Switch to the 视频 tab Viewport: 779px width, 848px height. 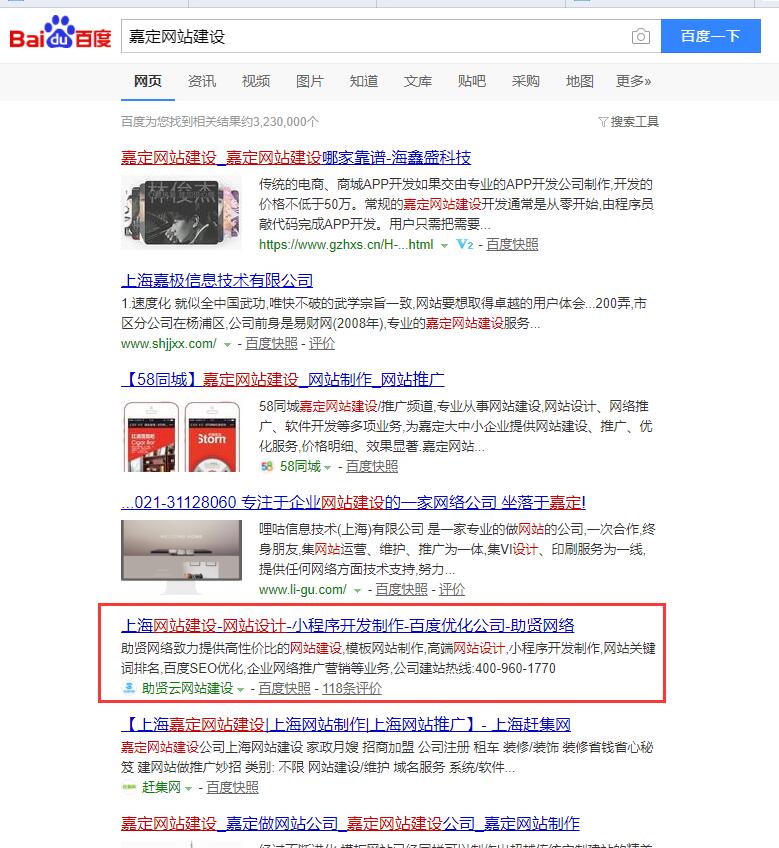pyautogui.click(x=256, y=81)
